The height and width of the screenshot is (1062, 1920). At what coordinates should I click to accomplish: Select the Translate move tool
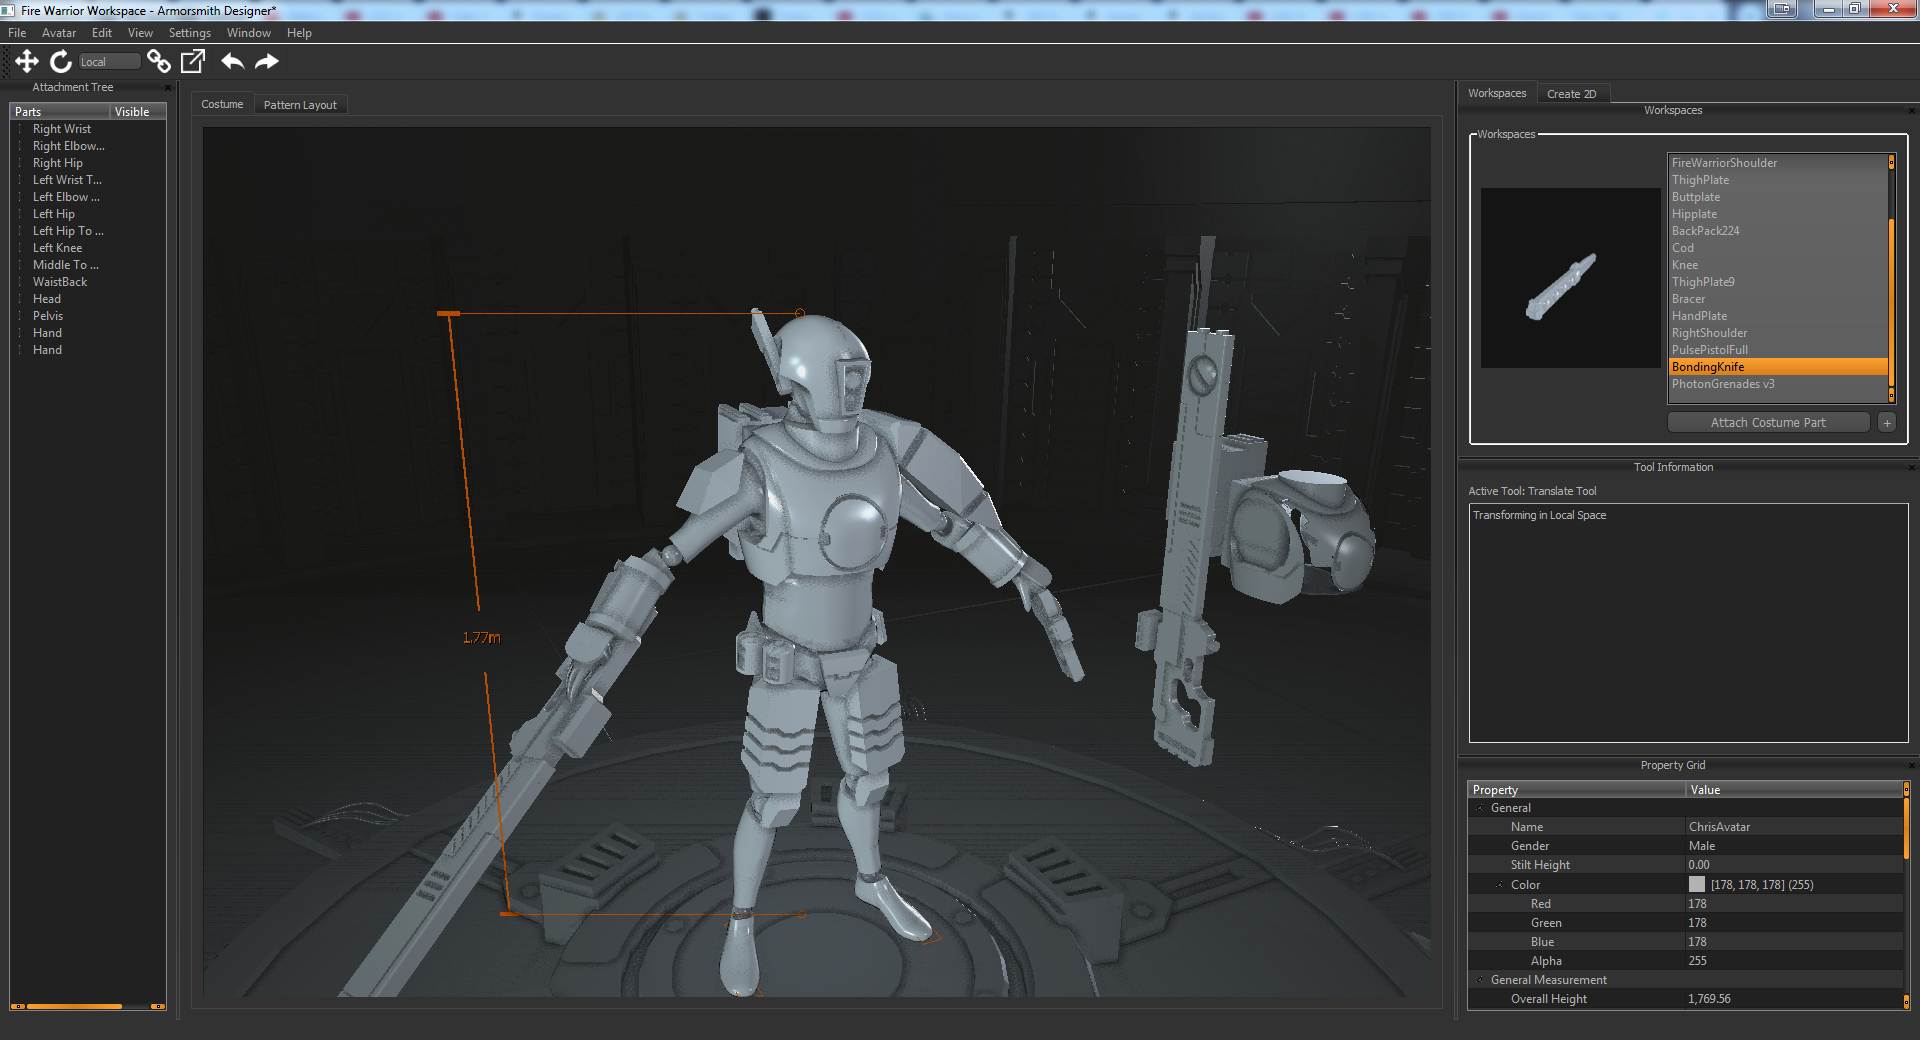pyautogui.click(x=27, y=62)
